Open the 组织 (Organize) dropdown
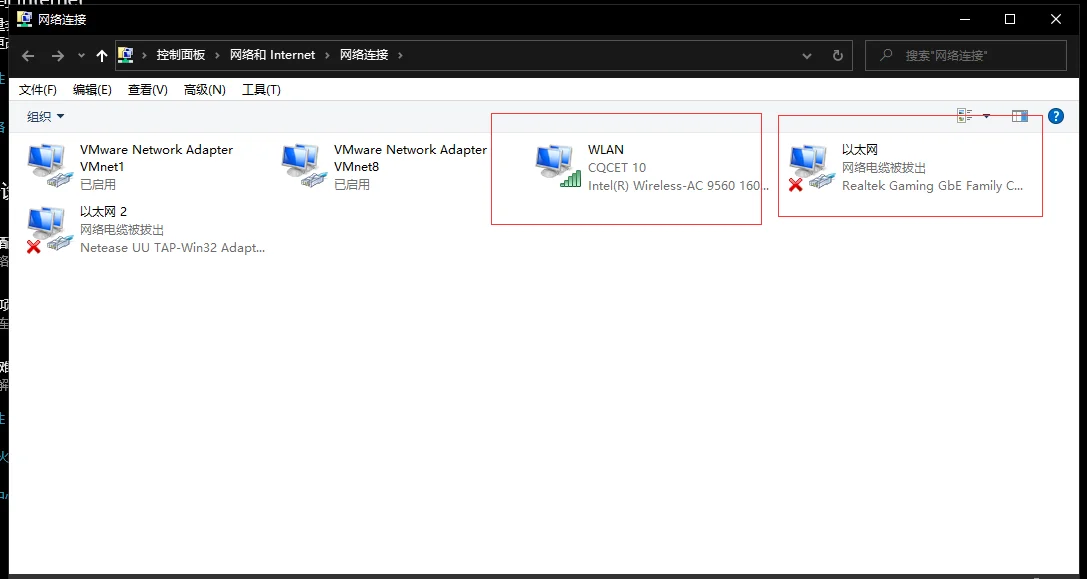Image resolution: width=1087 pixels, height=579 pixels. point(44,115)
